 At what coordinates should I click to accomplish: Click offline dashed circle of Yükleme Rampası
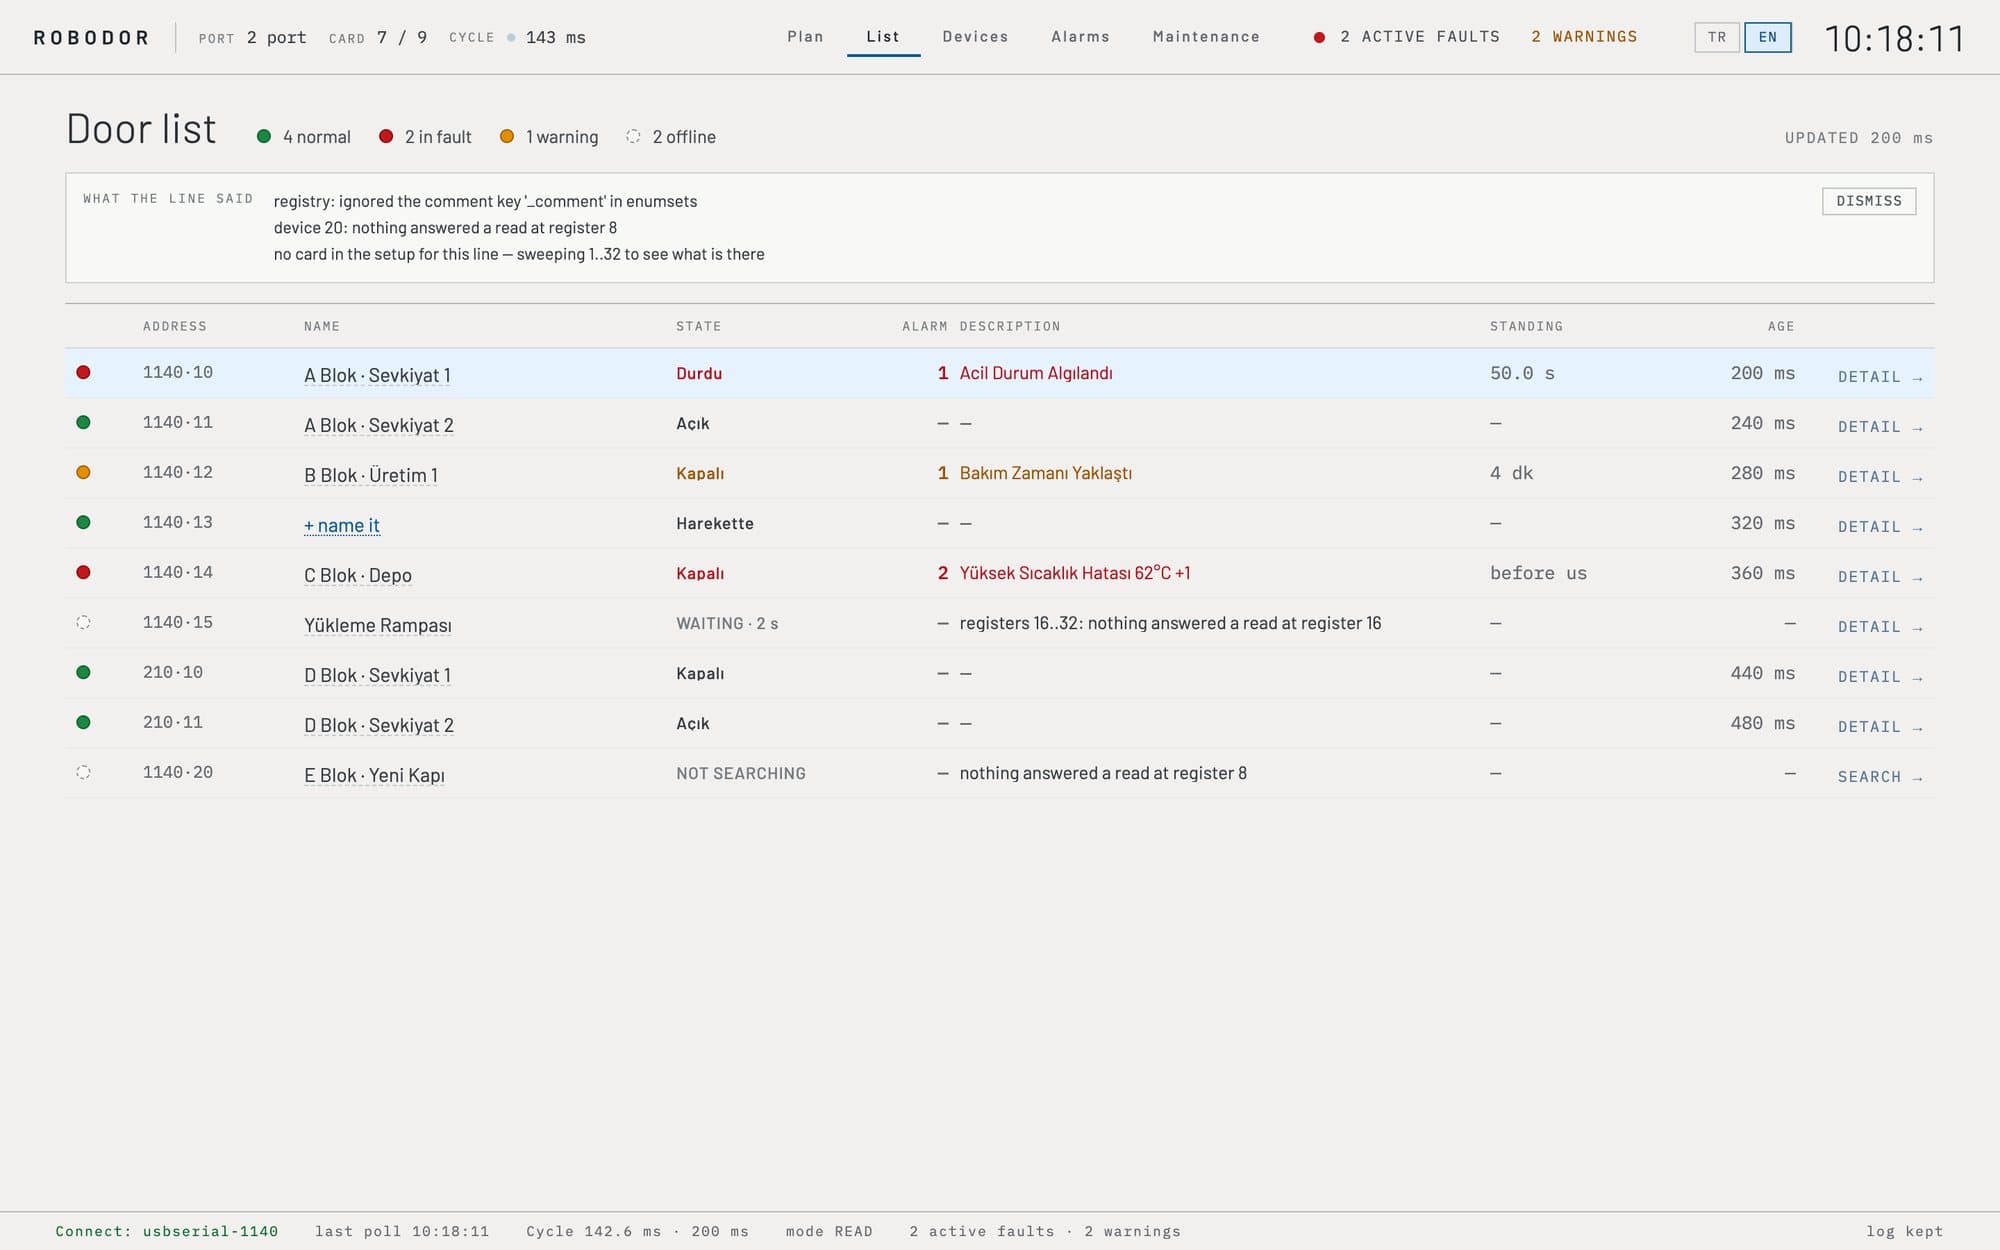[x=84, y=622]
